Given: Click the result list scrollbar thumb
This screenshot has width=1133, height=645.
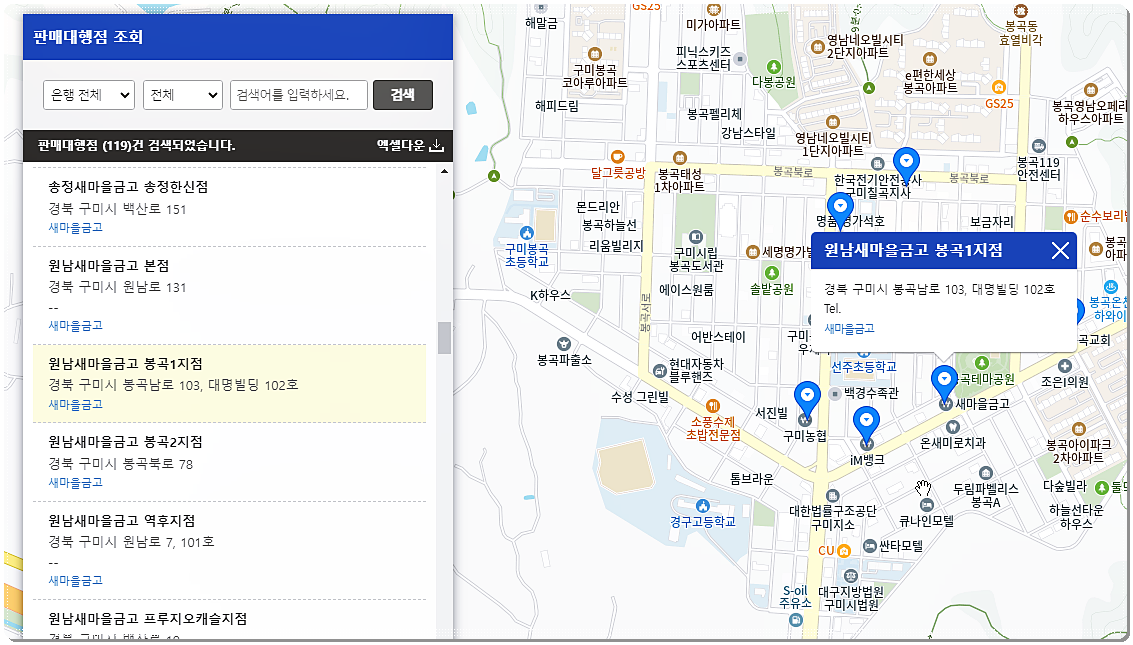Looking at the screenshot, I should coord(444,338).
